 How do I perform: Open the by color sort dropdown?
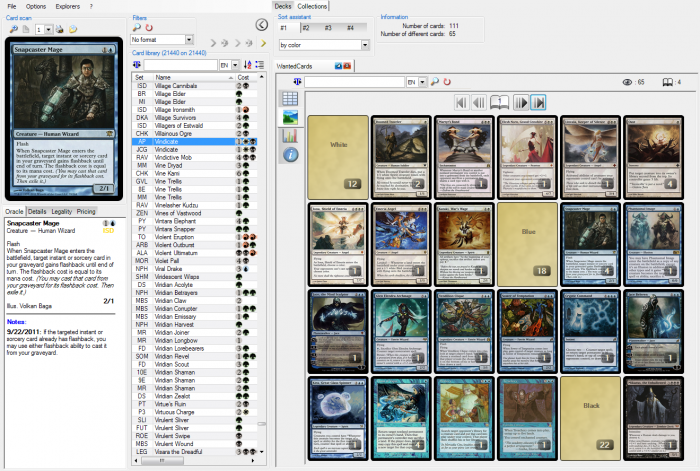(x=365, y=45)
